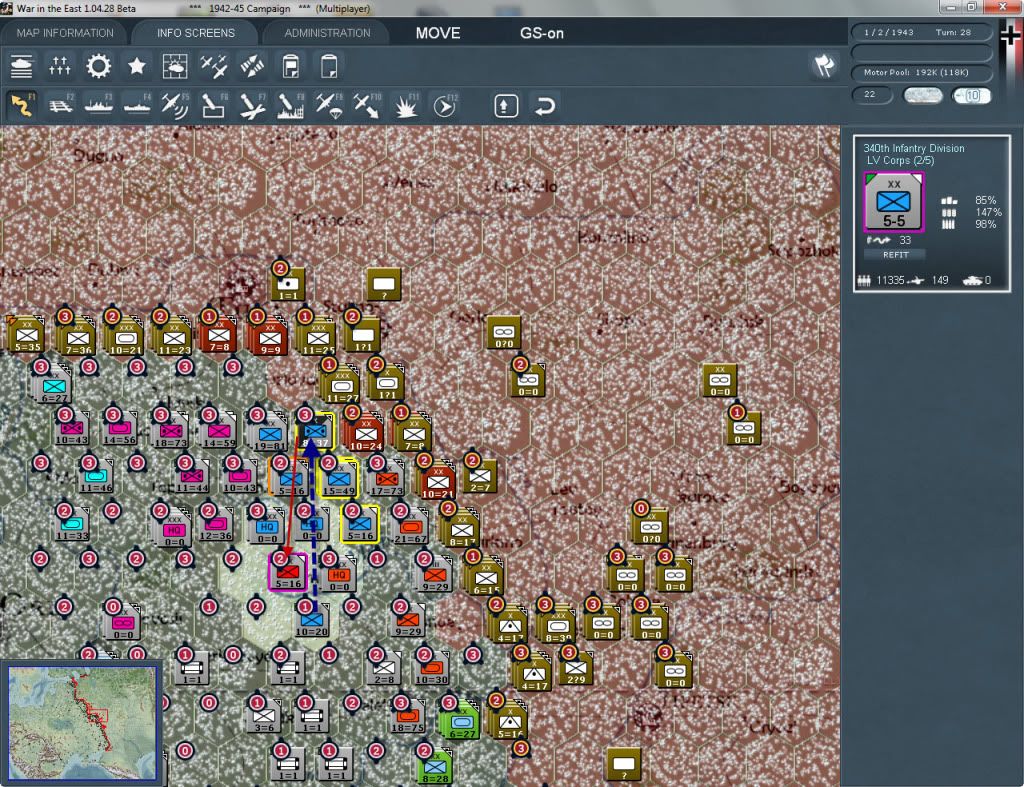Open the losses screen crosses icon

59,66
